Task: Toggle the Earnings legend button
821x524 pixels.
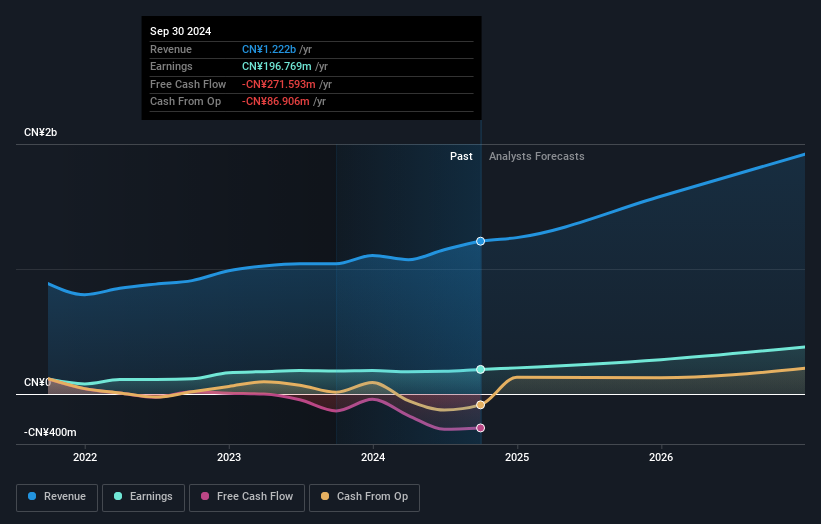Action: pyautogui.click(x=143, y=497)
